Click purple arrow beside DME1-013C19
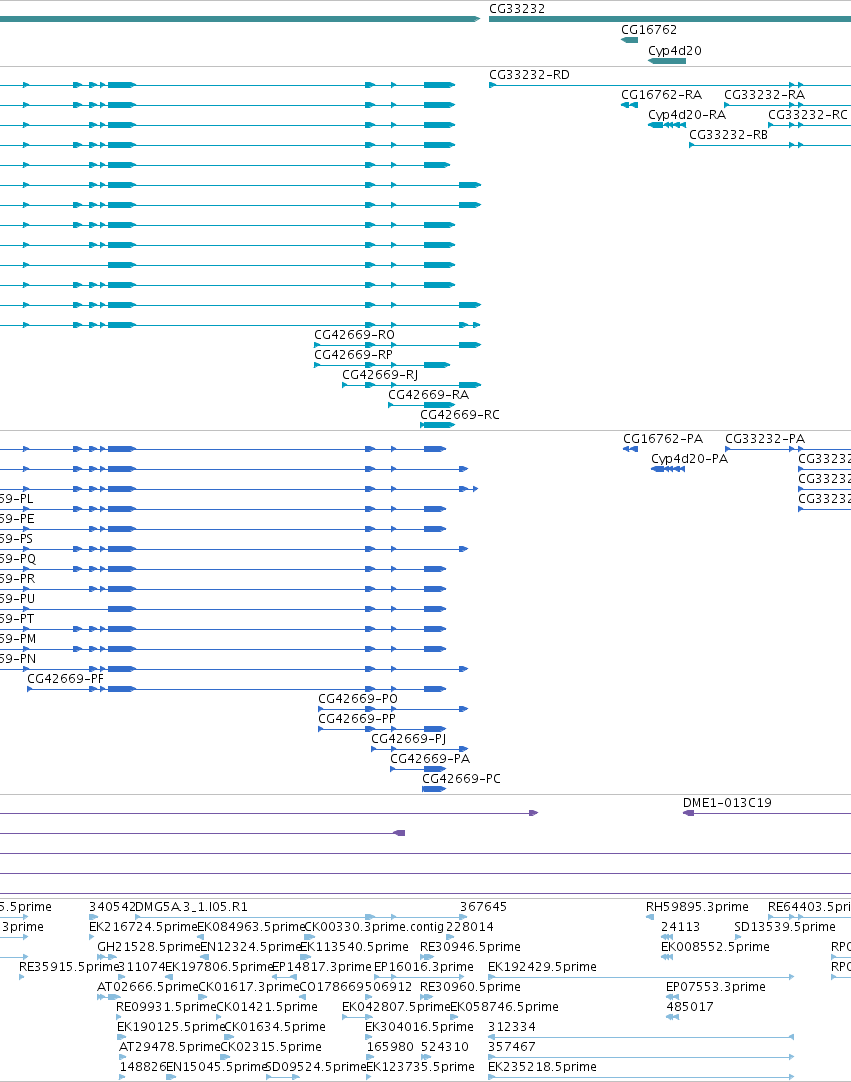The height and width of the screenshot is (1082, 851). 688,813
